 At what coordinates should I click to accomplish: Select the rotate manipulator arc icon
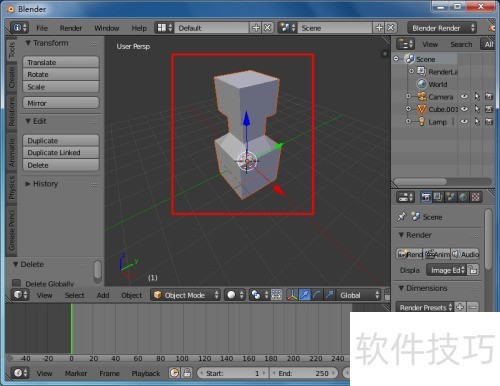(317, 295)
